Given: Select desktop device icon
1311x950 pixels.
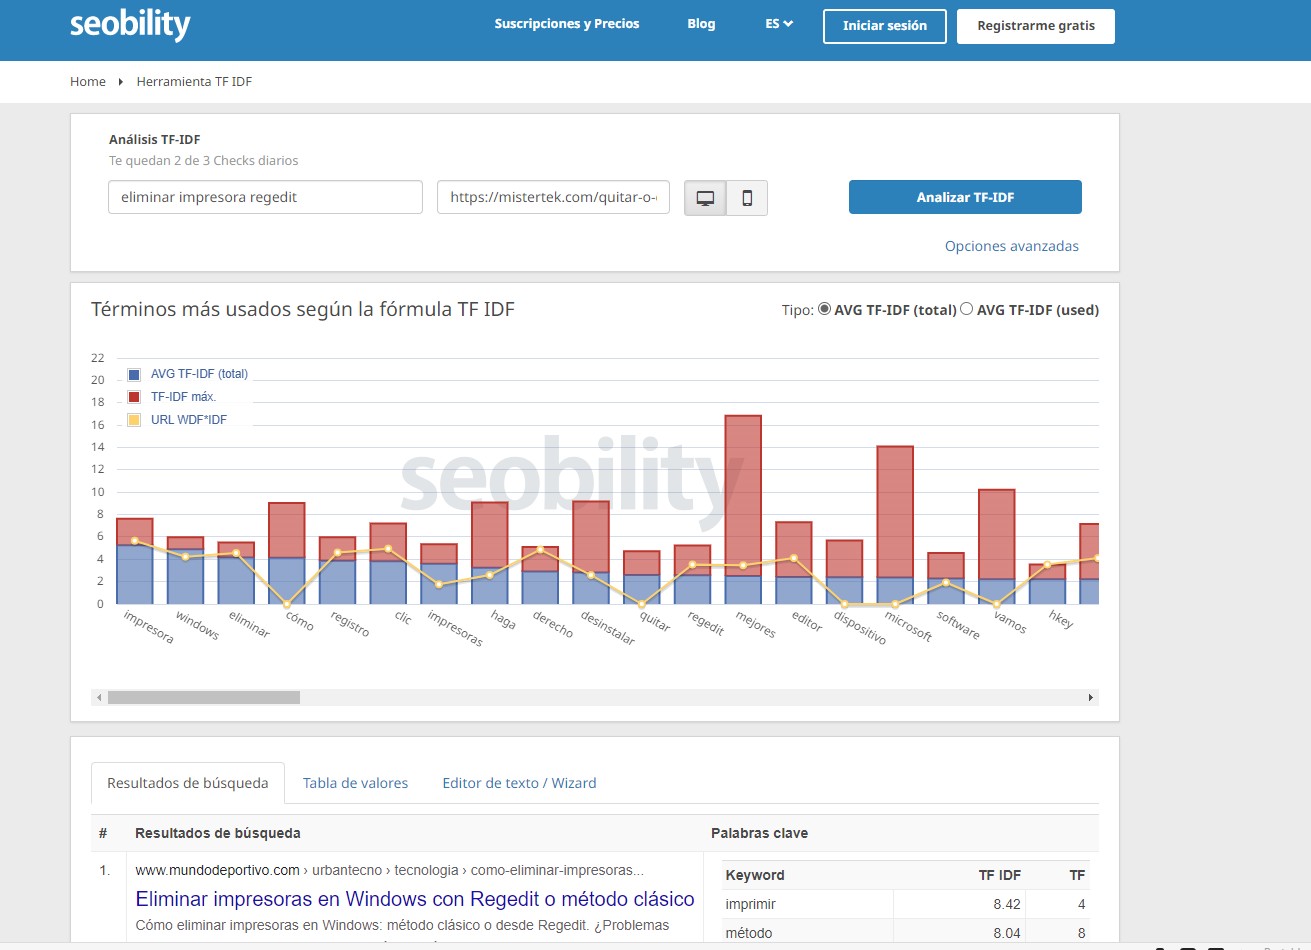Looking at the screenshot, I should 705,198.
